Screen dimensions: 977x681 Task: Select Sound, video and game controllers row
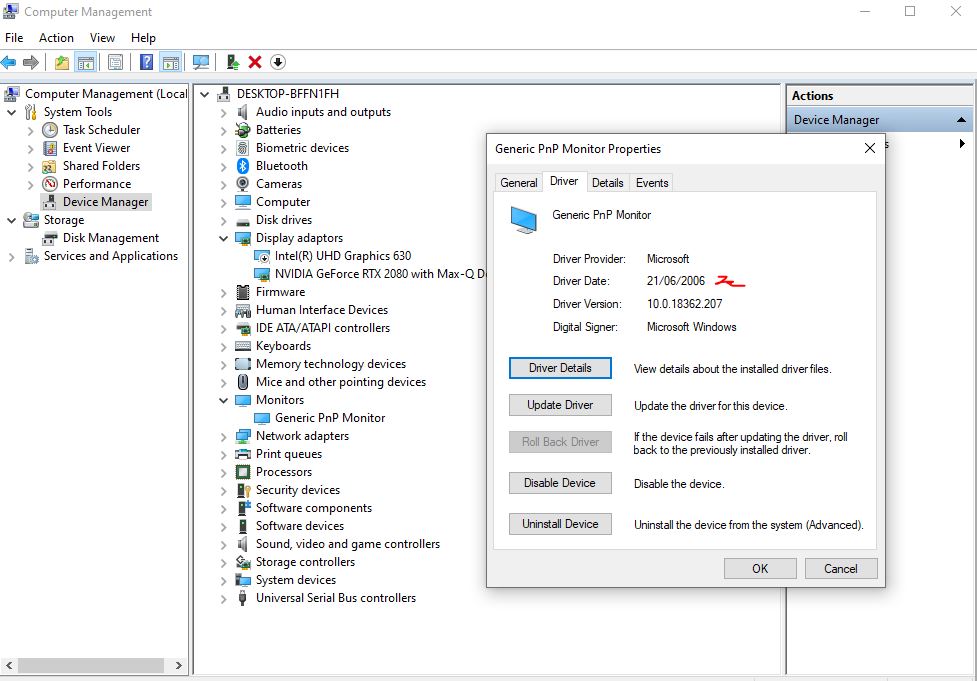click(x=348, y=544)
